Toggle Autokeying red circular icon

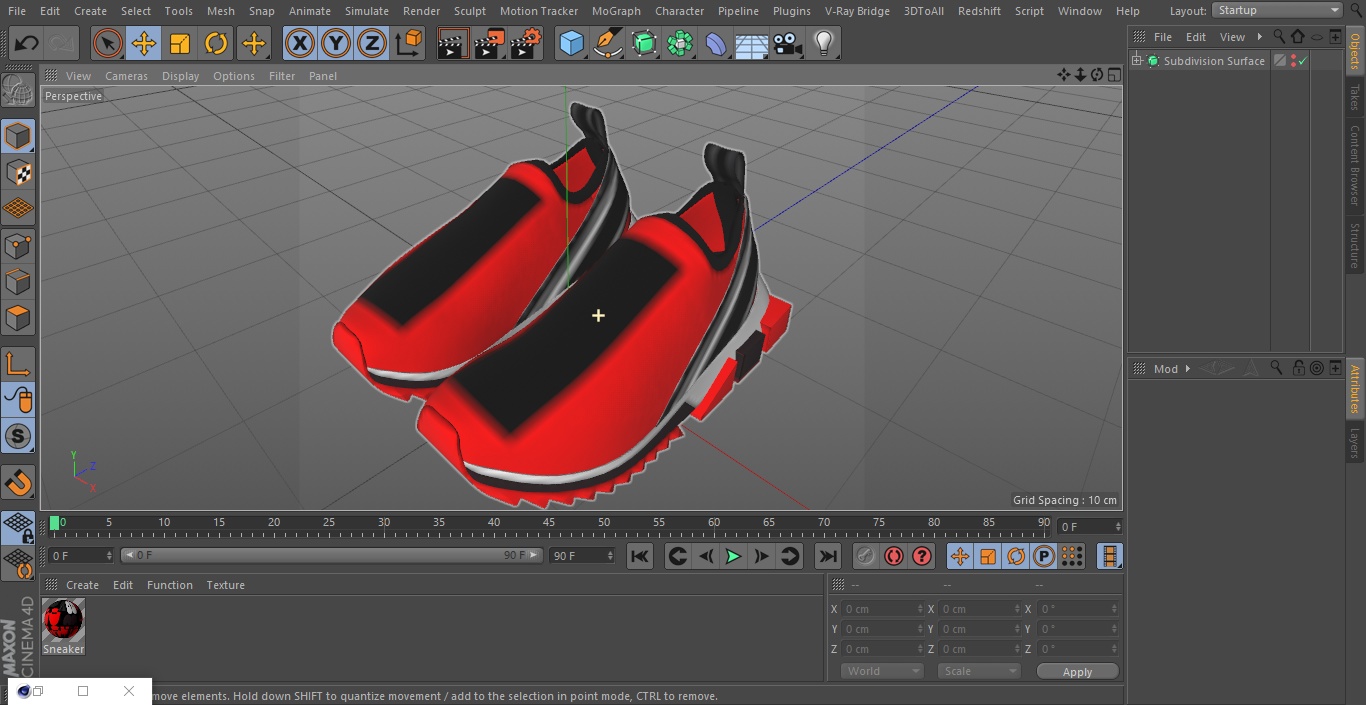click(894, 556)
